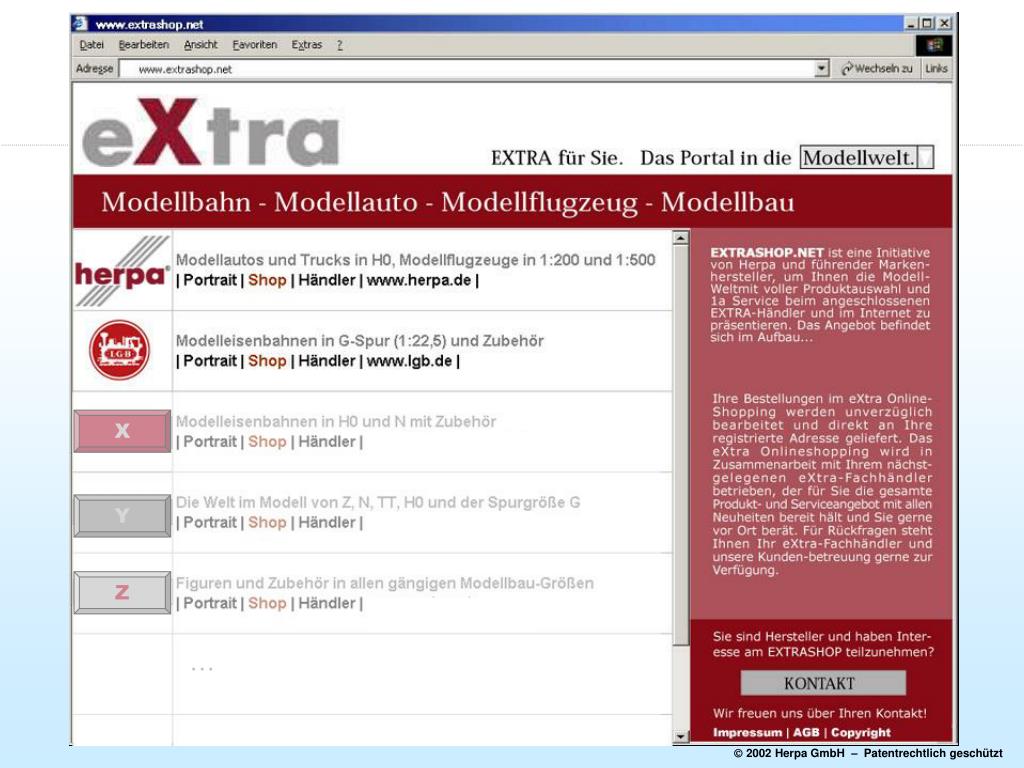Open the ? help menu

point(340,45)
